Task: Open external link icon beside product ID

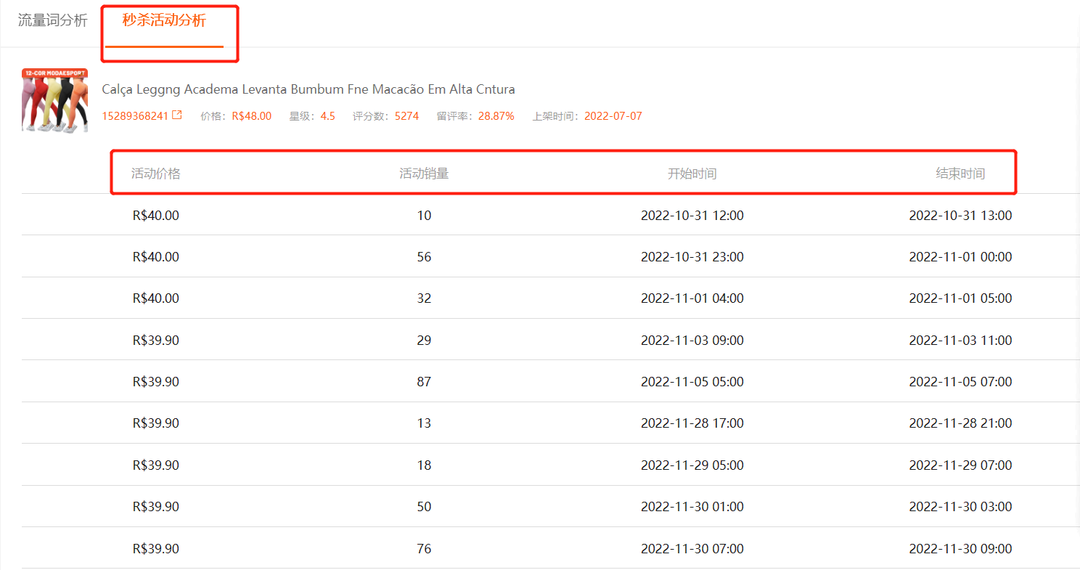Action: tap(177, 115)
